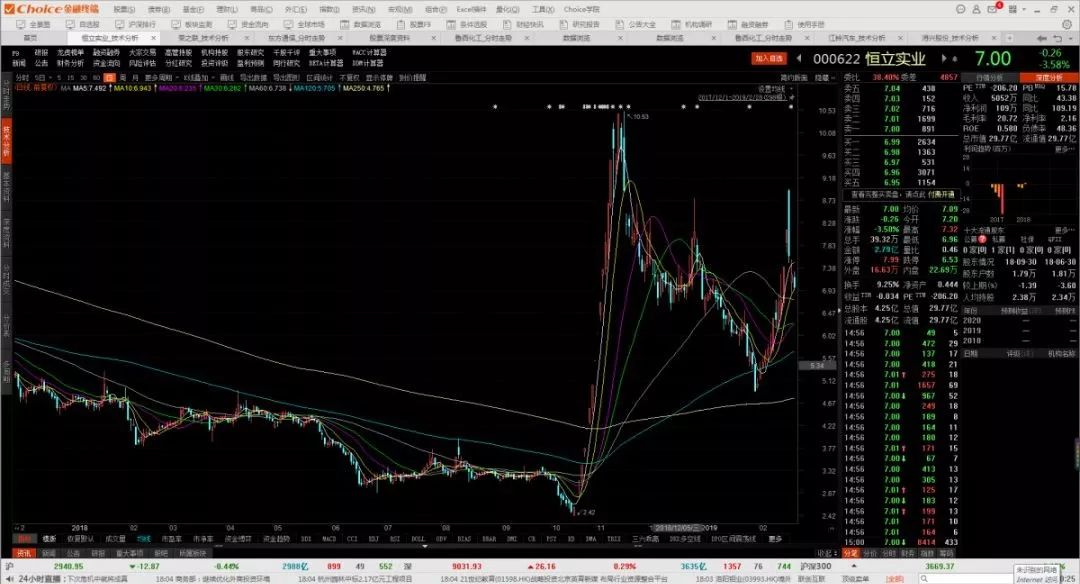Click the search magnifier in bottom bar
1080x584 pixels.
(925, 578)
